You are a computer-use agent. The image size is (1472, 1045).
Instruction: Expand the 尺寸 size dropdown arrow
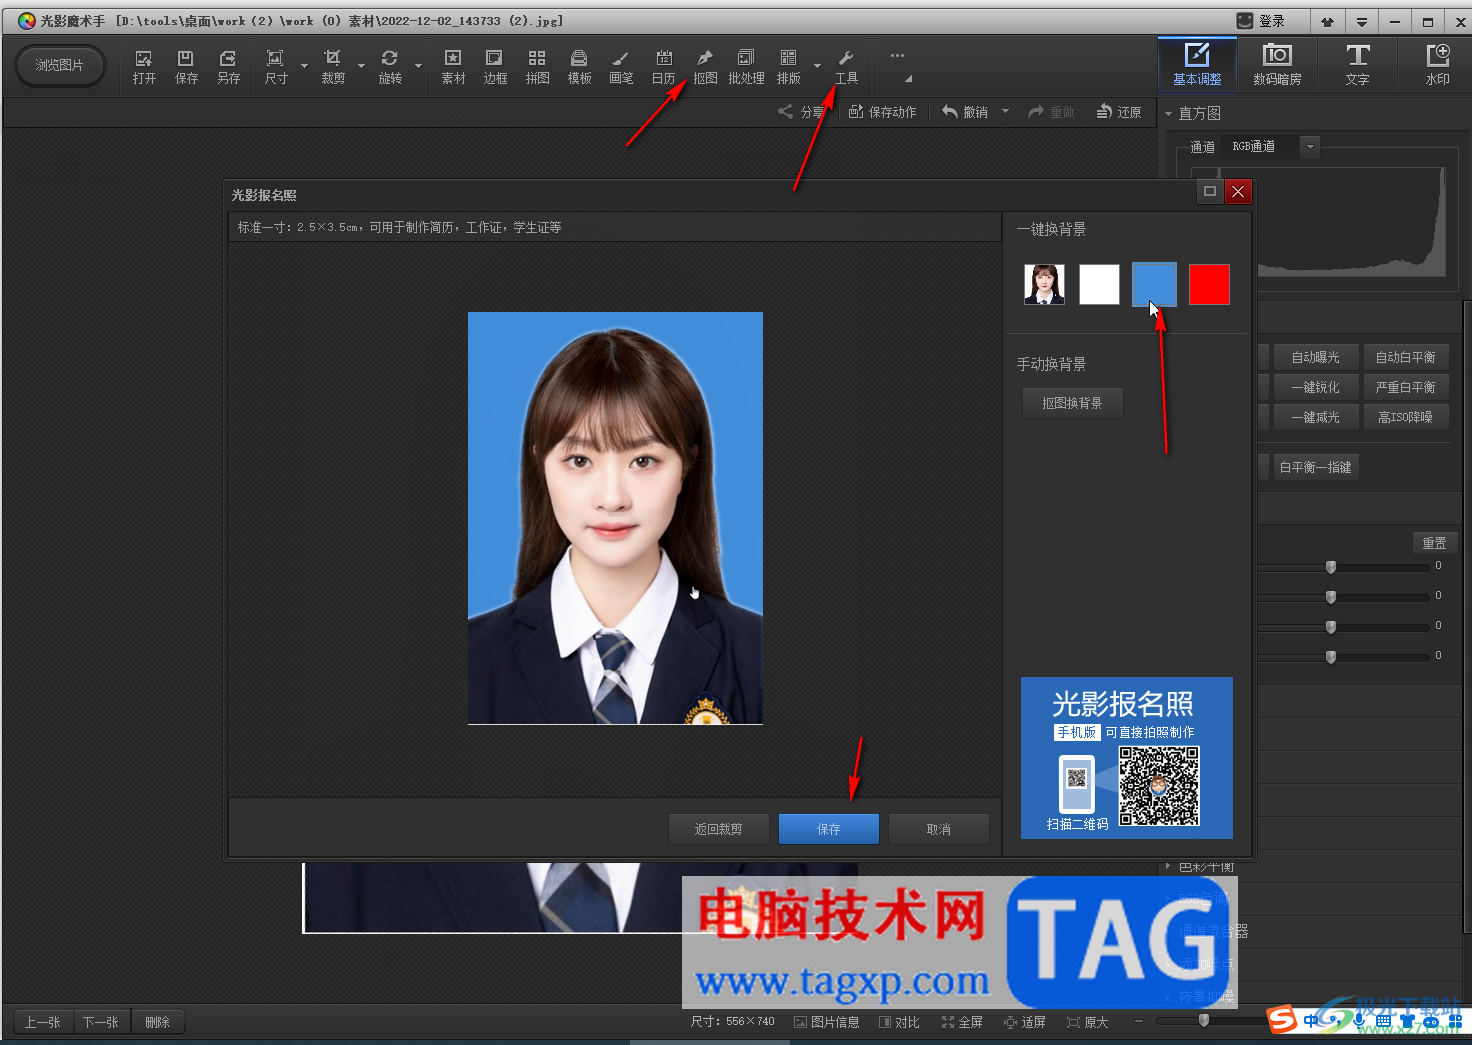[304, 67]
